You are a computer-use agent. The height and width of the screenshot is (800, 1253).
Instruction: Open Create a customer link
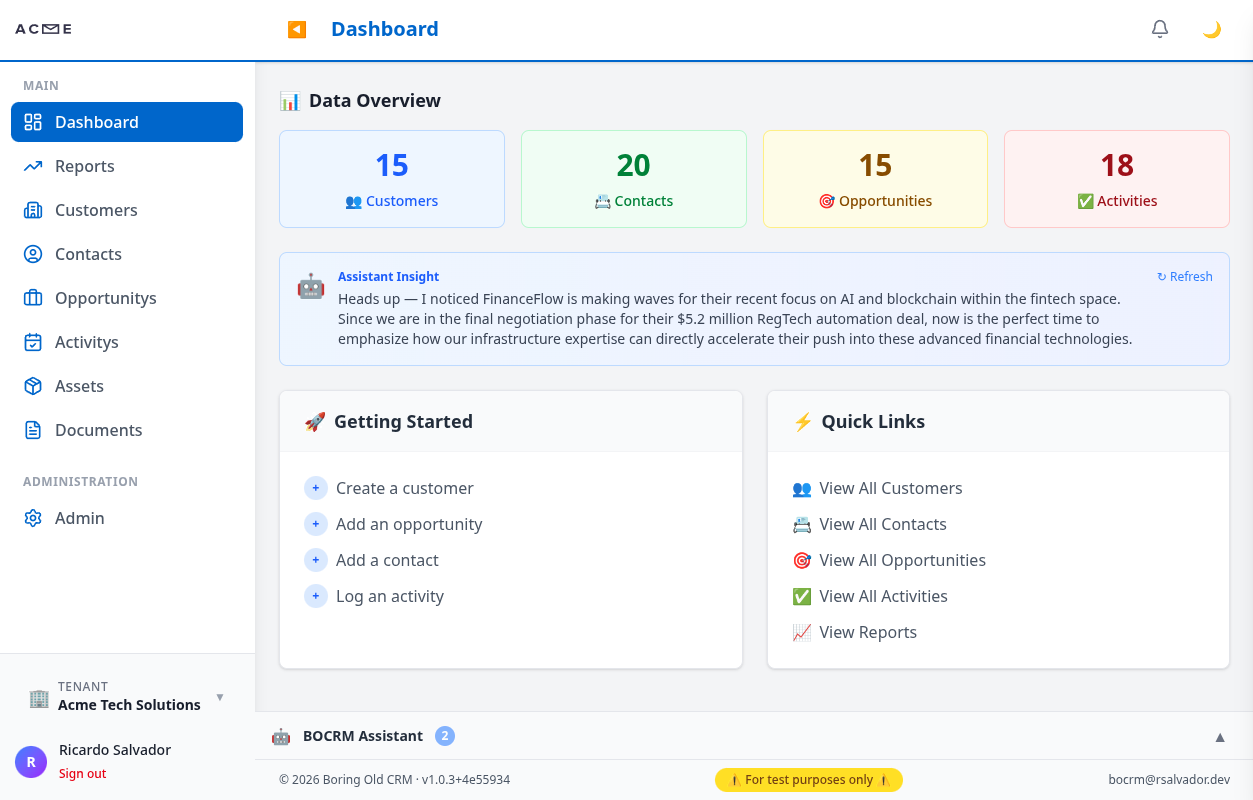coord(404,488)
